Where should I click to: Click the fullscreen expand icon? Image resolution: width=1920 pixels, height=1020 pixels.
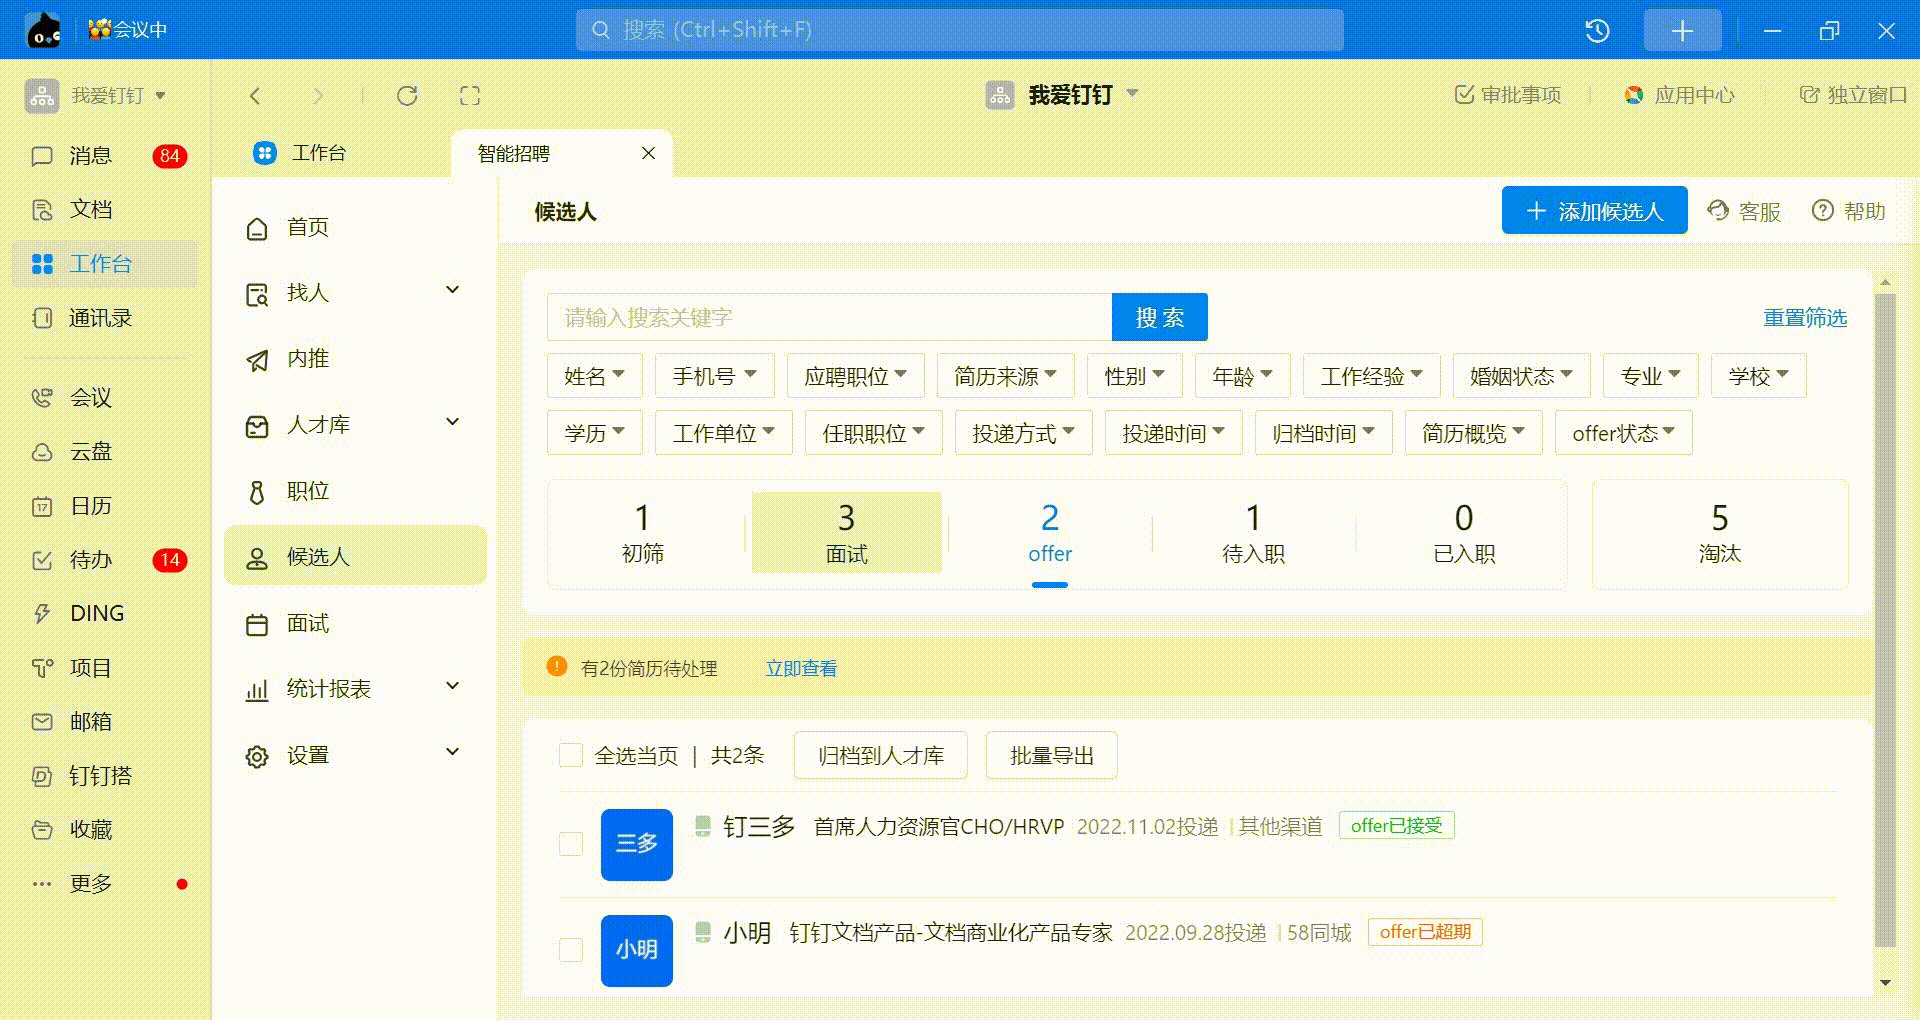coord(470,96)
